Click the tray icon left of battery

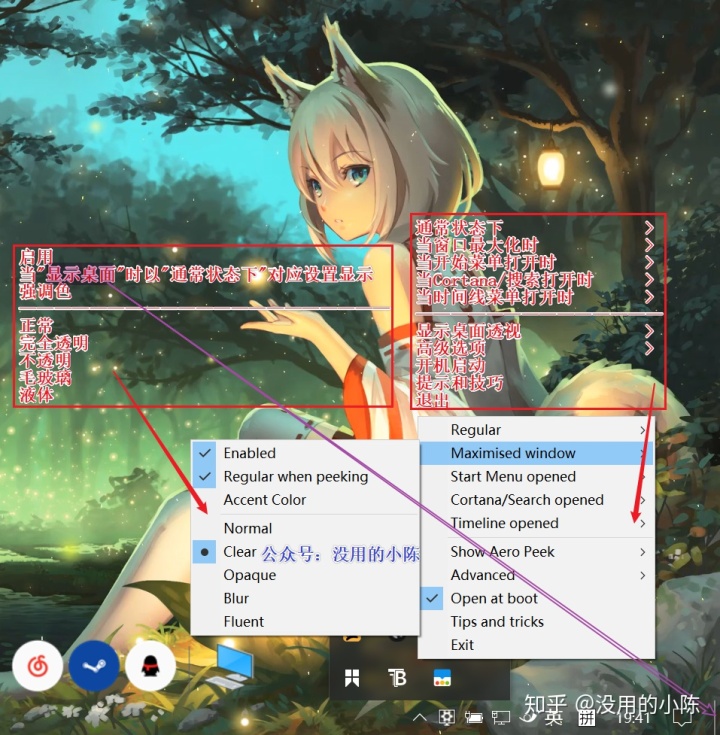coord(447,718)
